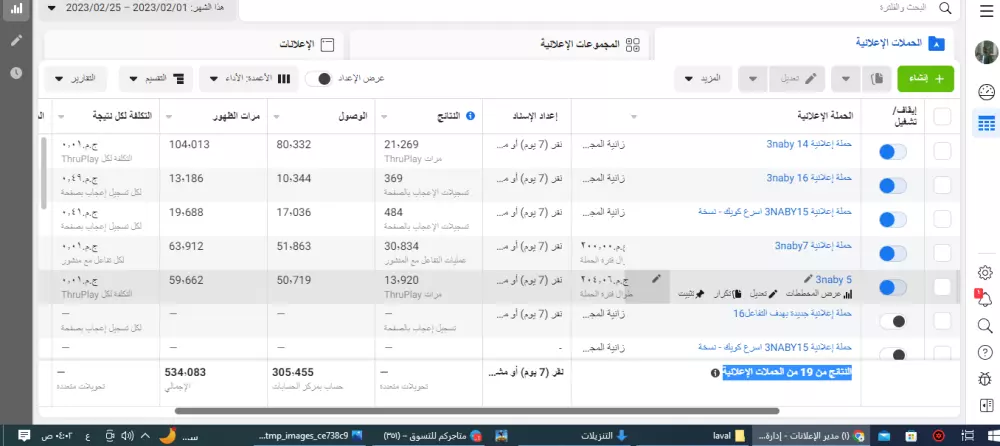
Task: Open the settings gear icon
Action: pos(985,273)
